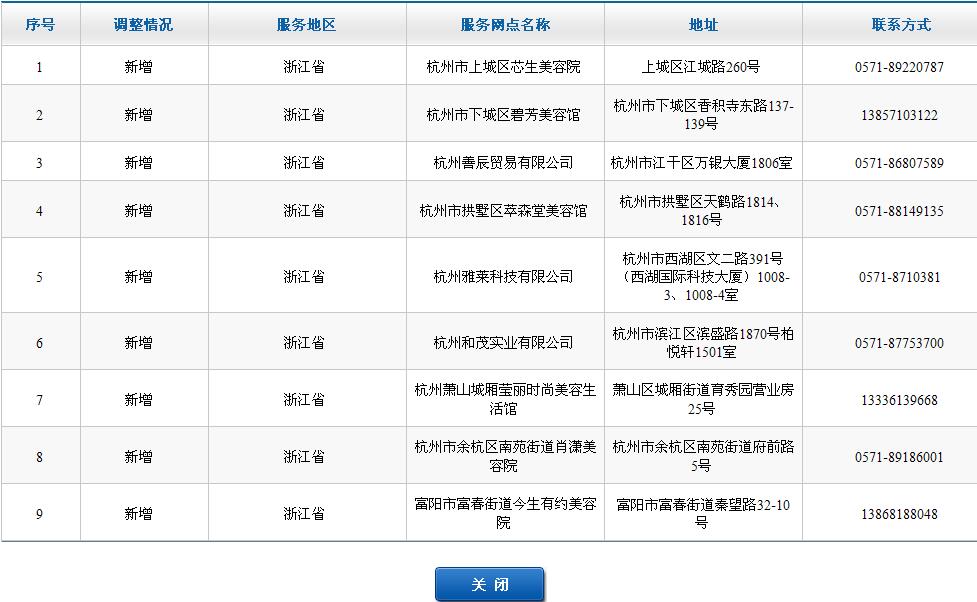This screenshot has height=602, width=977.
Task: Click the 地址 column header
Action: click(703, 25)
